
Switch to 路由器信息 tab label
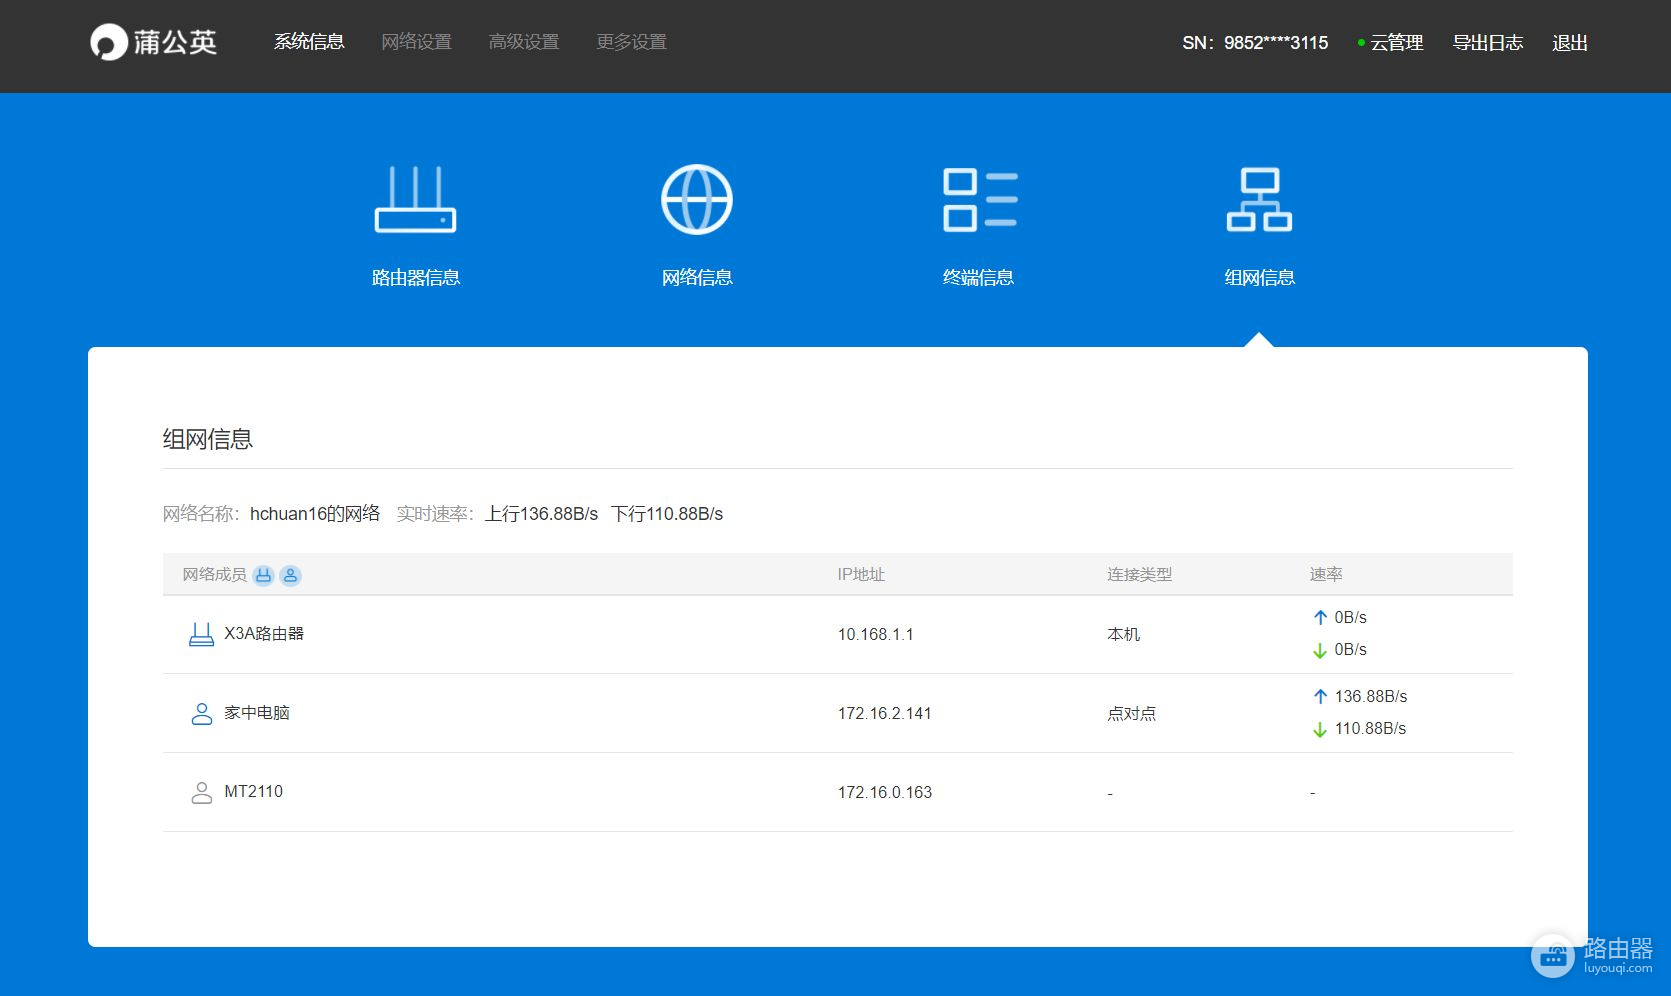tap(415, 277)
